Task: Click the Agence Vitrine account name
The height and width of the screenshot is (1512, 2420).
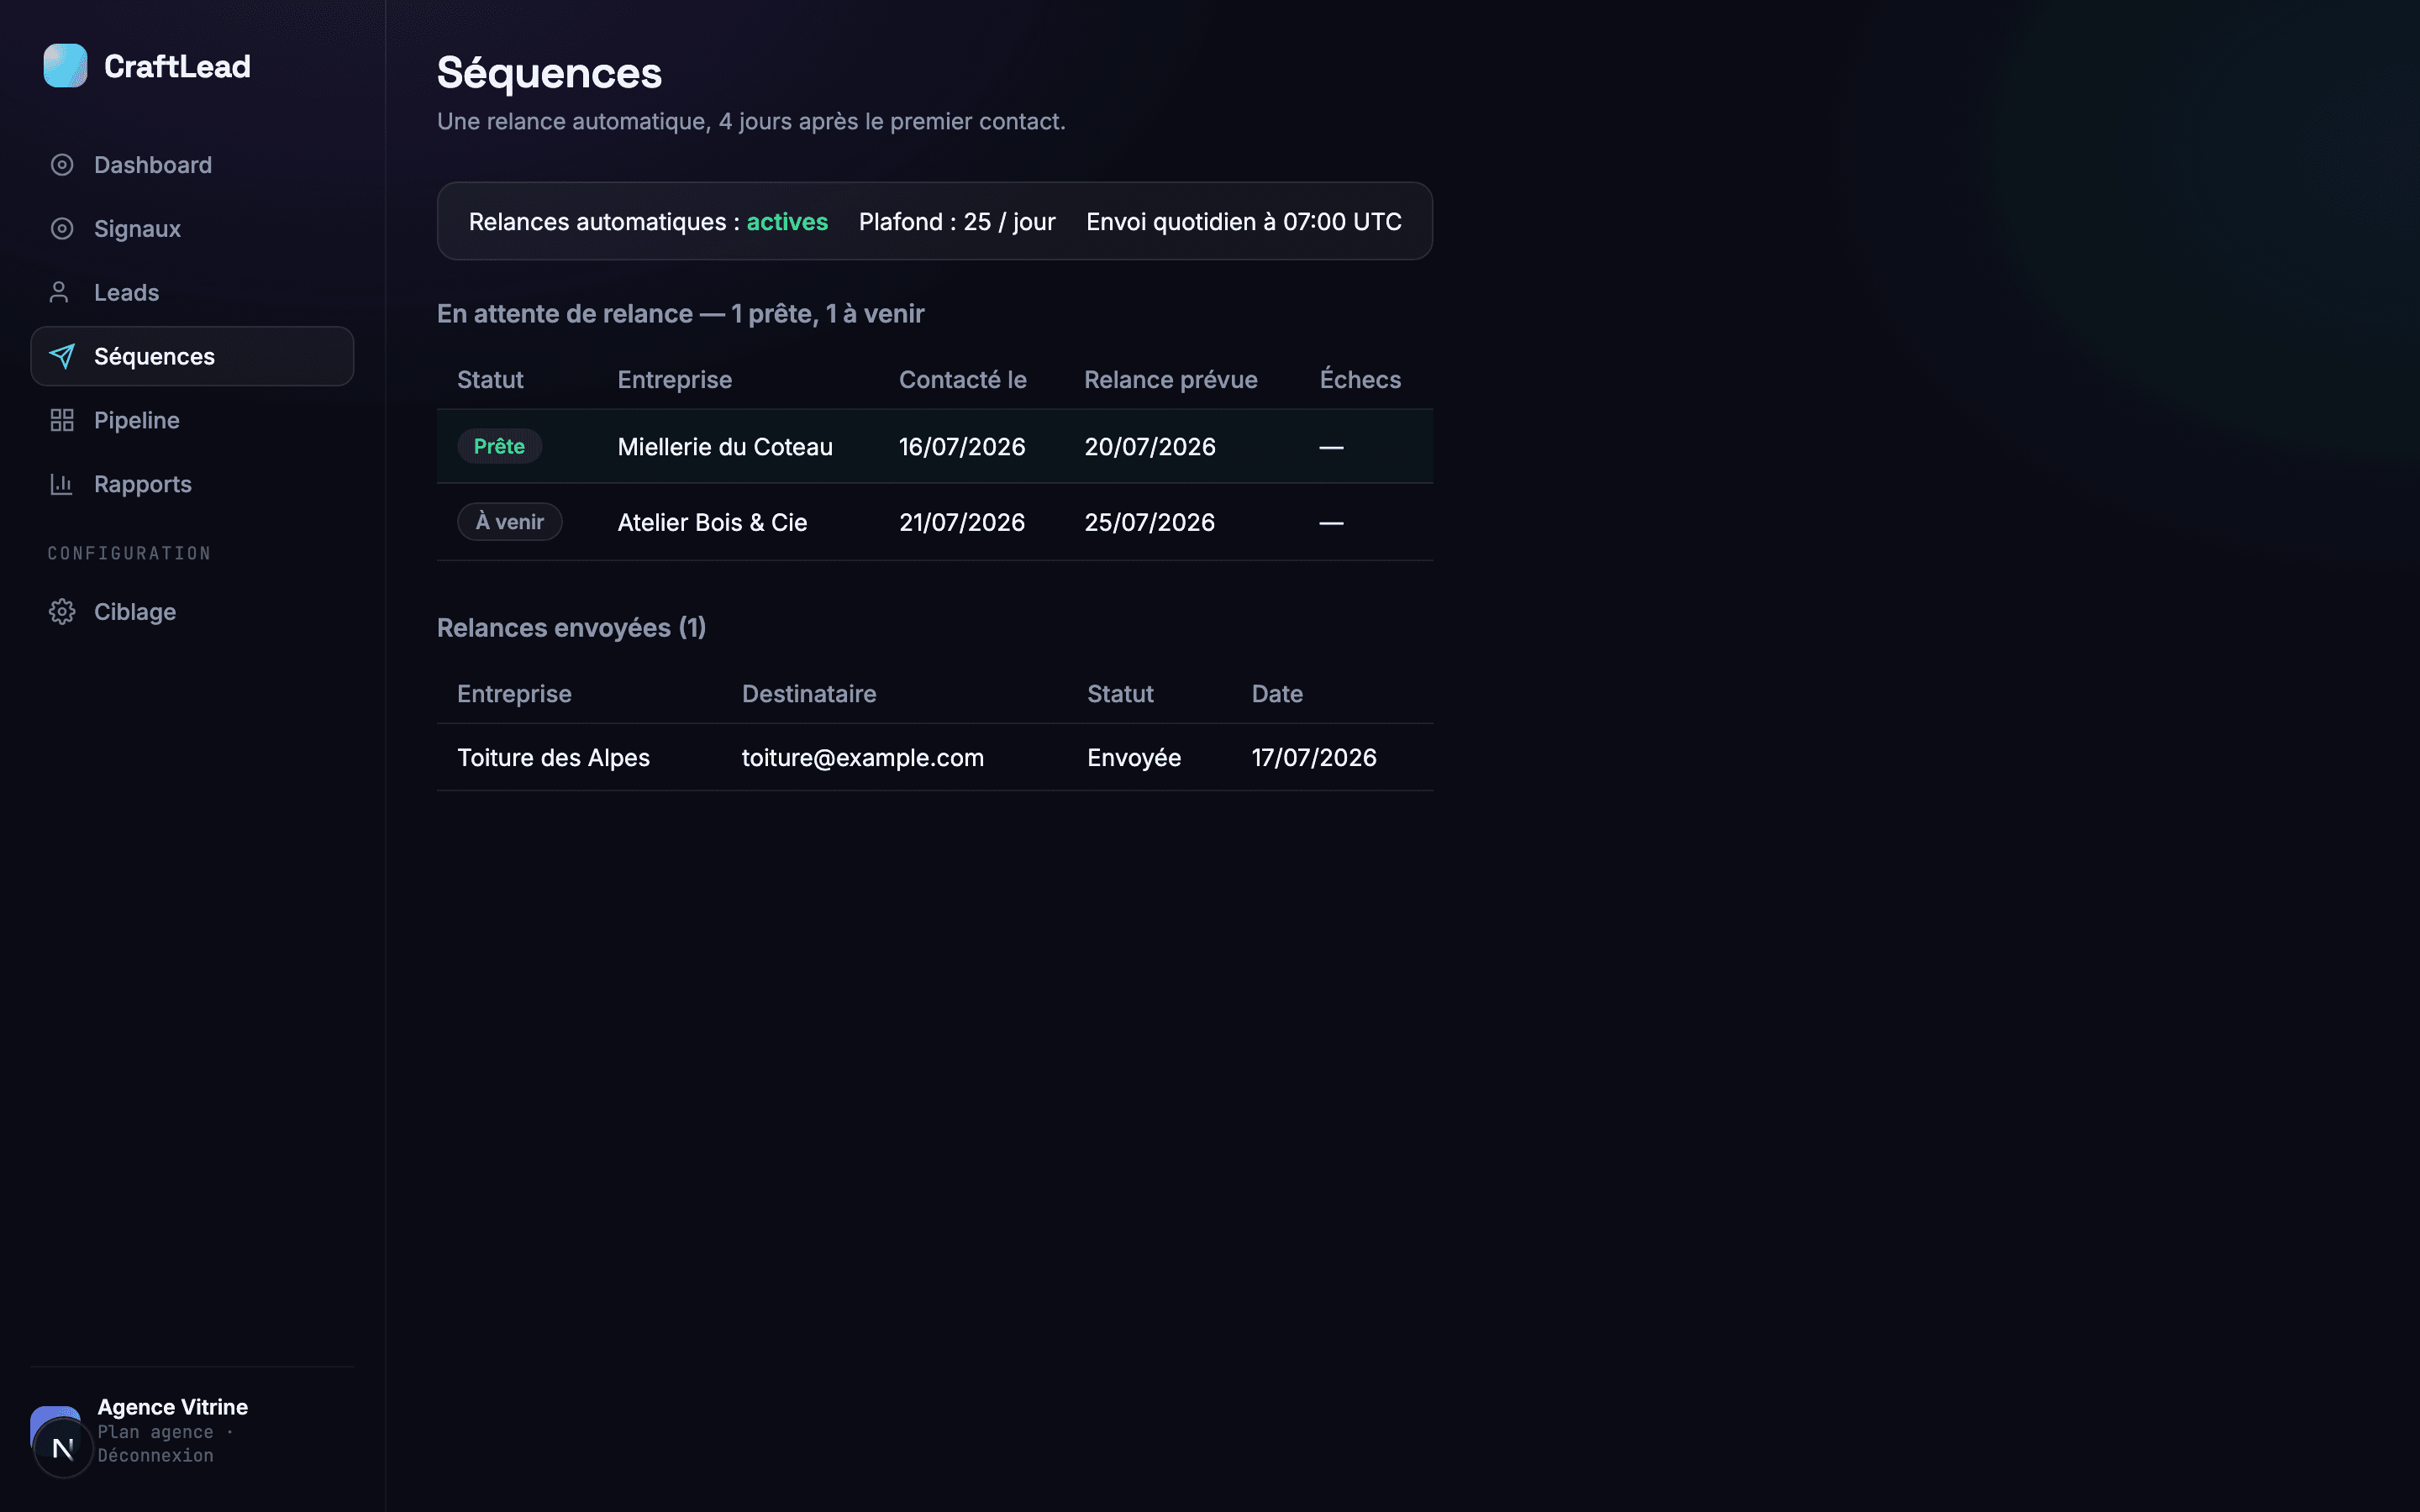Action: [x=172, y=1407]
